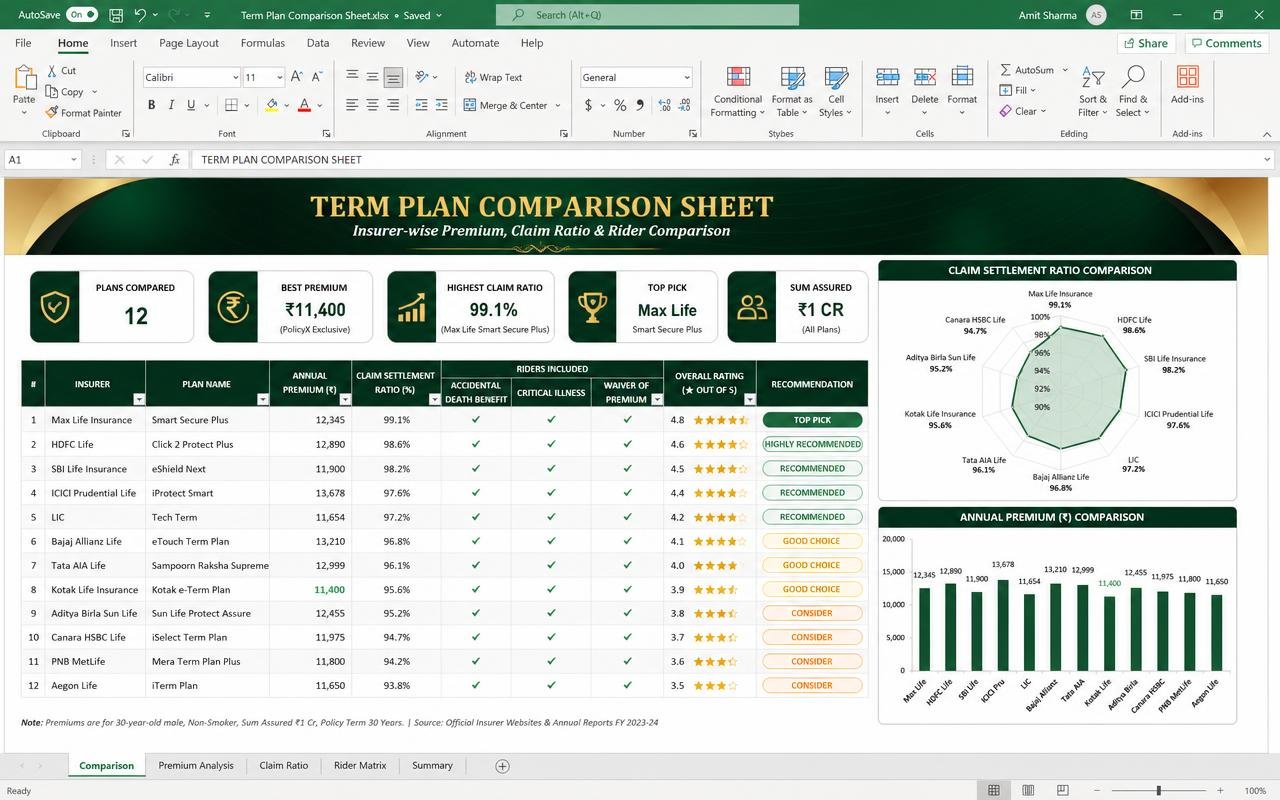Click the Wrap Text button

coord(493,77)
